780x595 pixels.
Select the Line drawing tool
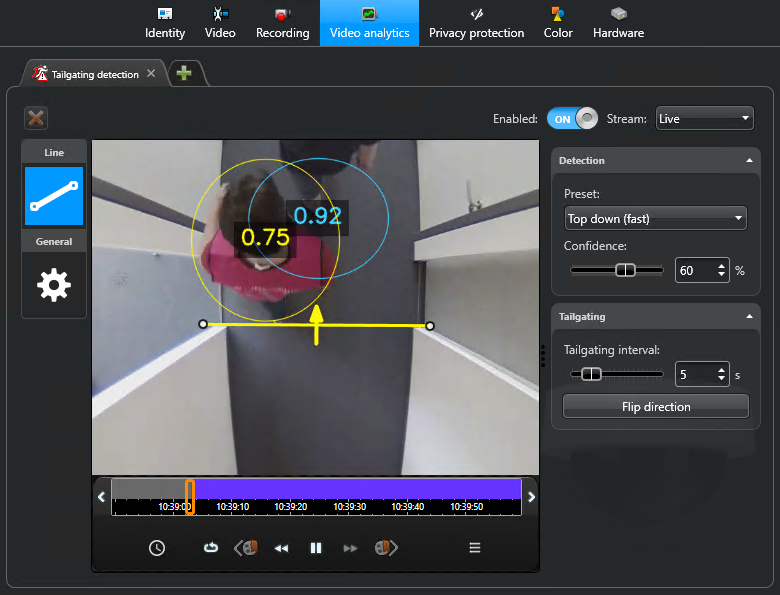coord(54,196)
